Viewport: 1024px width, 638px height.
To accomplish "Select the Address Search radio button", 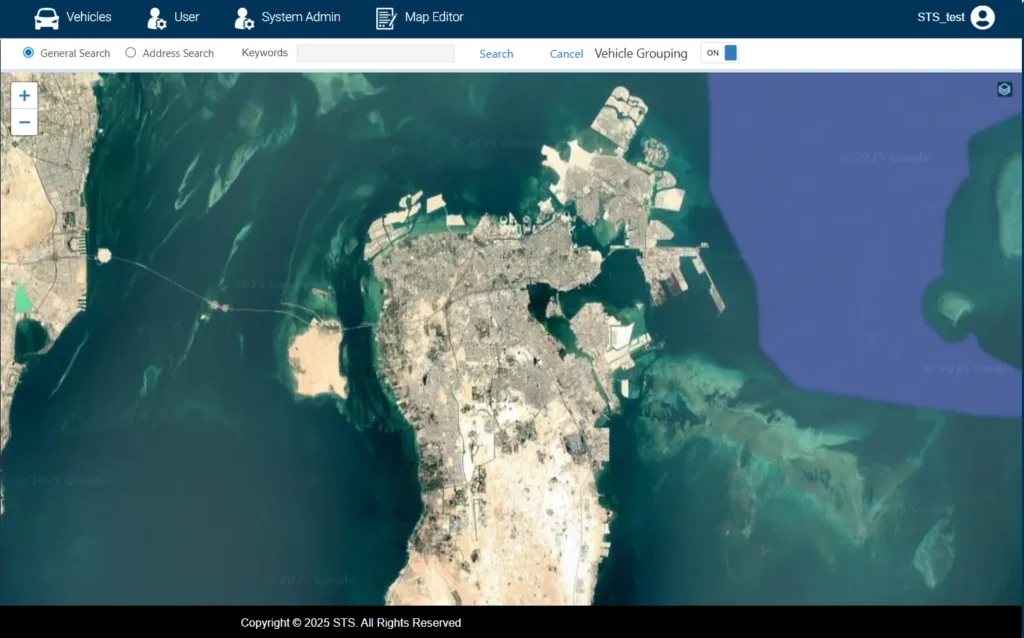I will (131, 53).
